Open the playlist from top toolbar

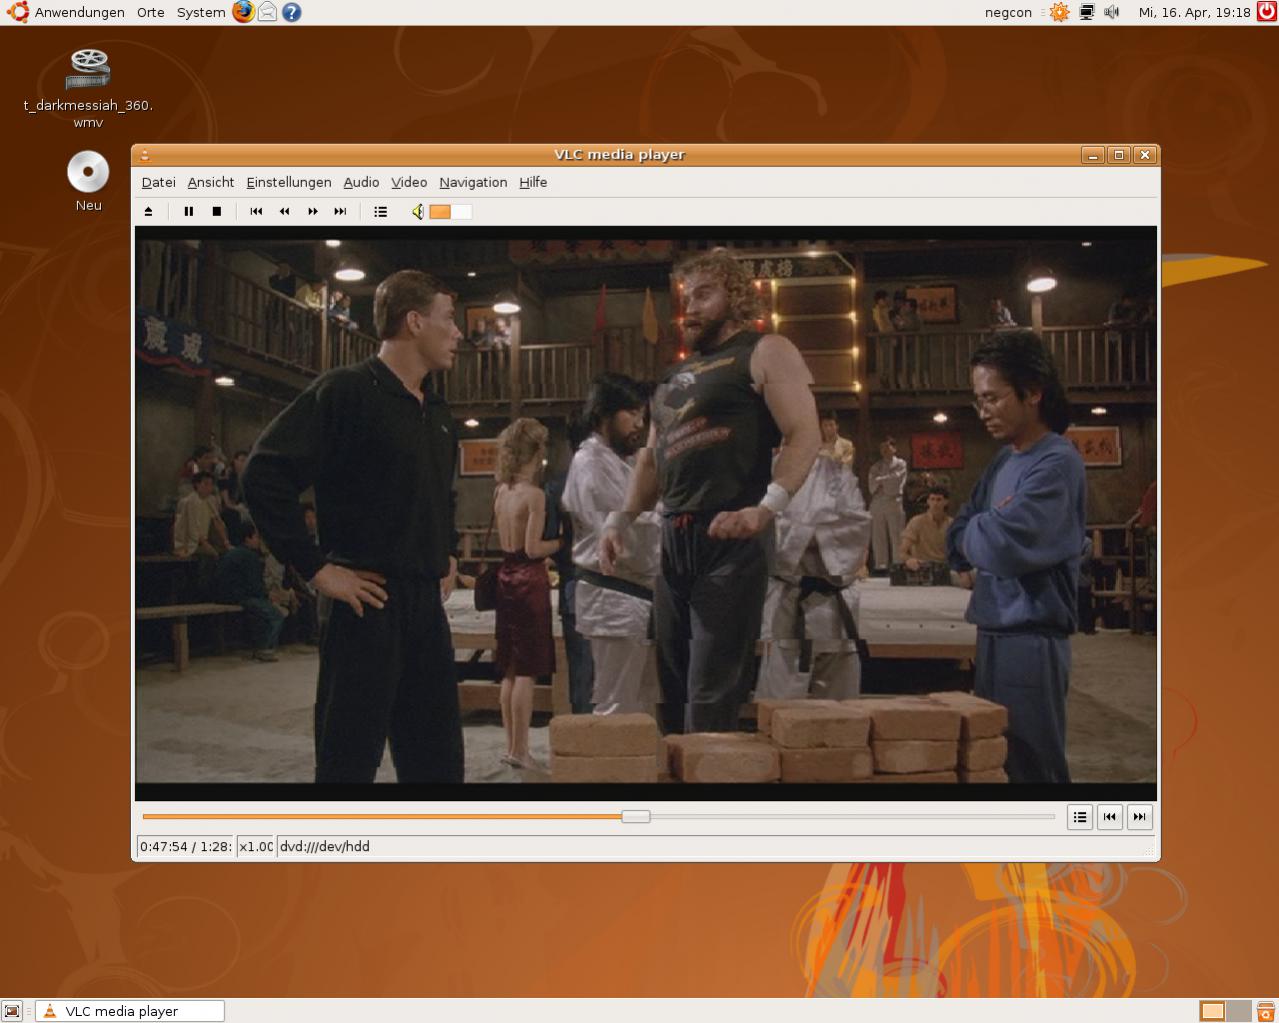coord(380,211)
